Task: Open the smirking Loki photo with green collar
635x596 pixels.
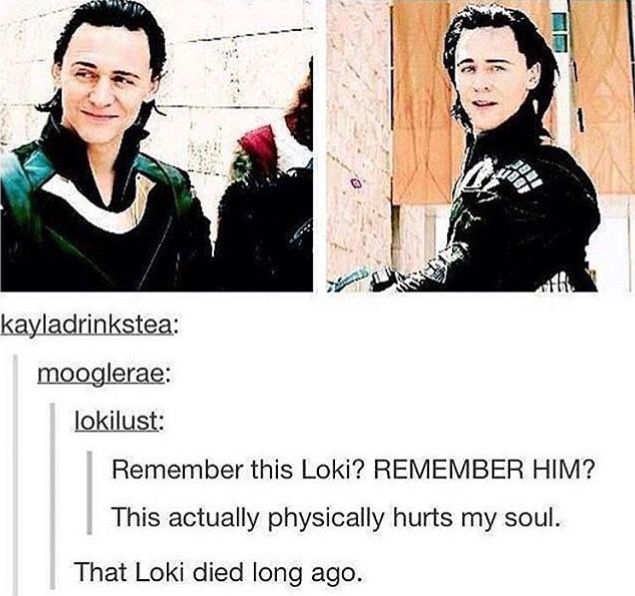Action: tap(156, 145)
